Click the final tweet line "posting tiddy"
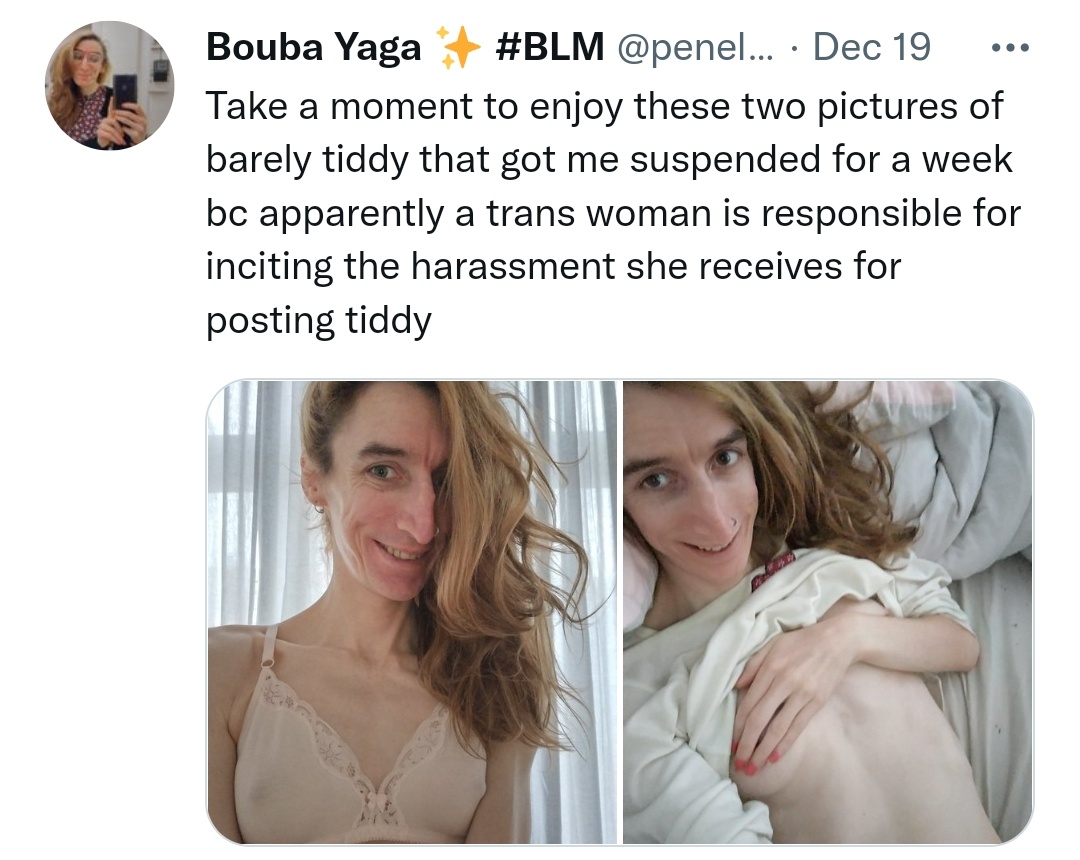Image resolution: width=1080 pixels, height=860 pixels. pyautogui.click(x=319, y=321)
